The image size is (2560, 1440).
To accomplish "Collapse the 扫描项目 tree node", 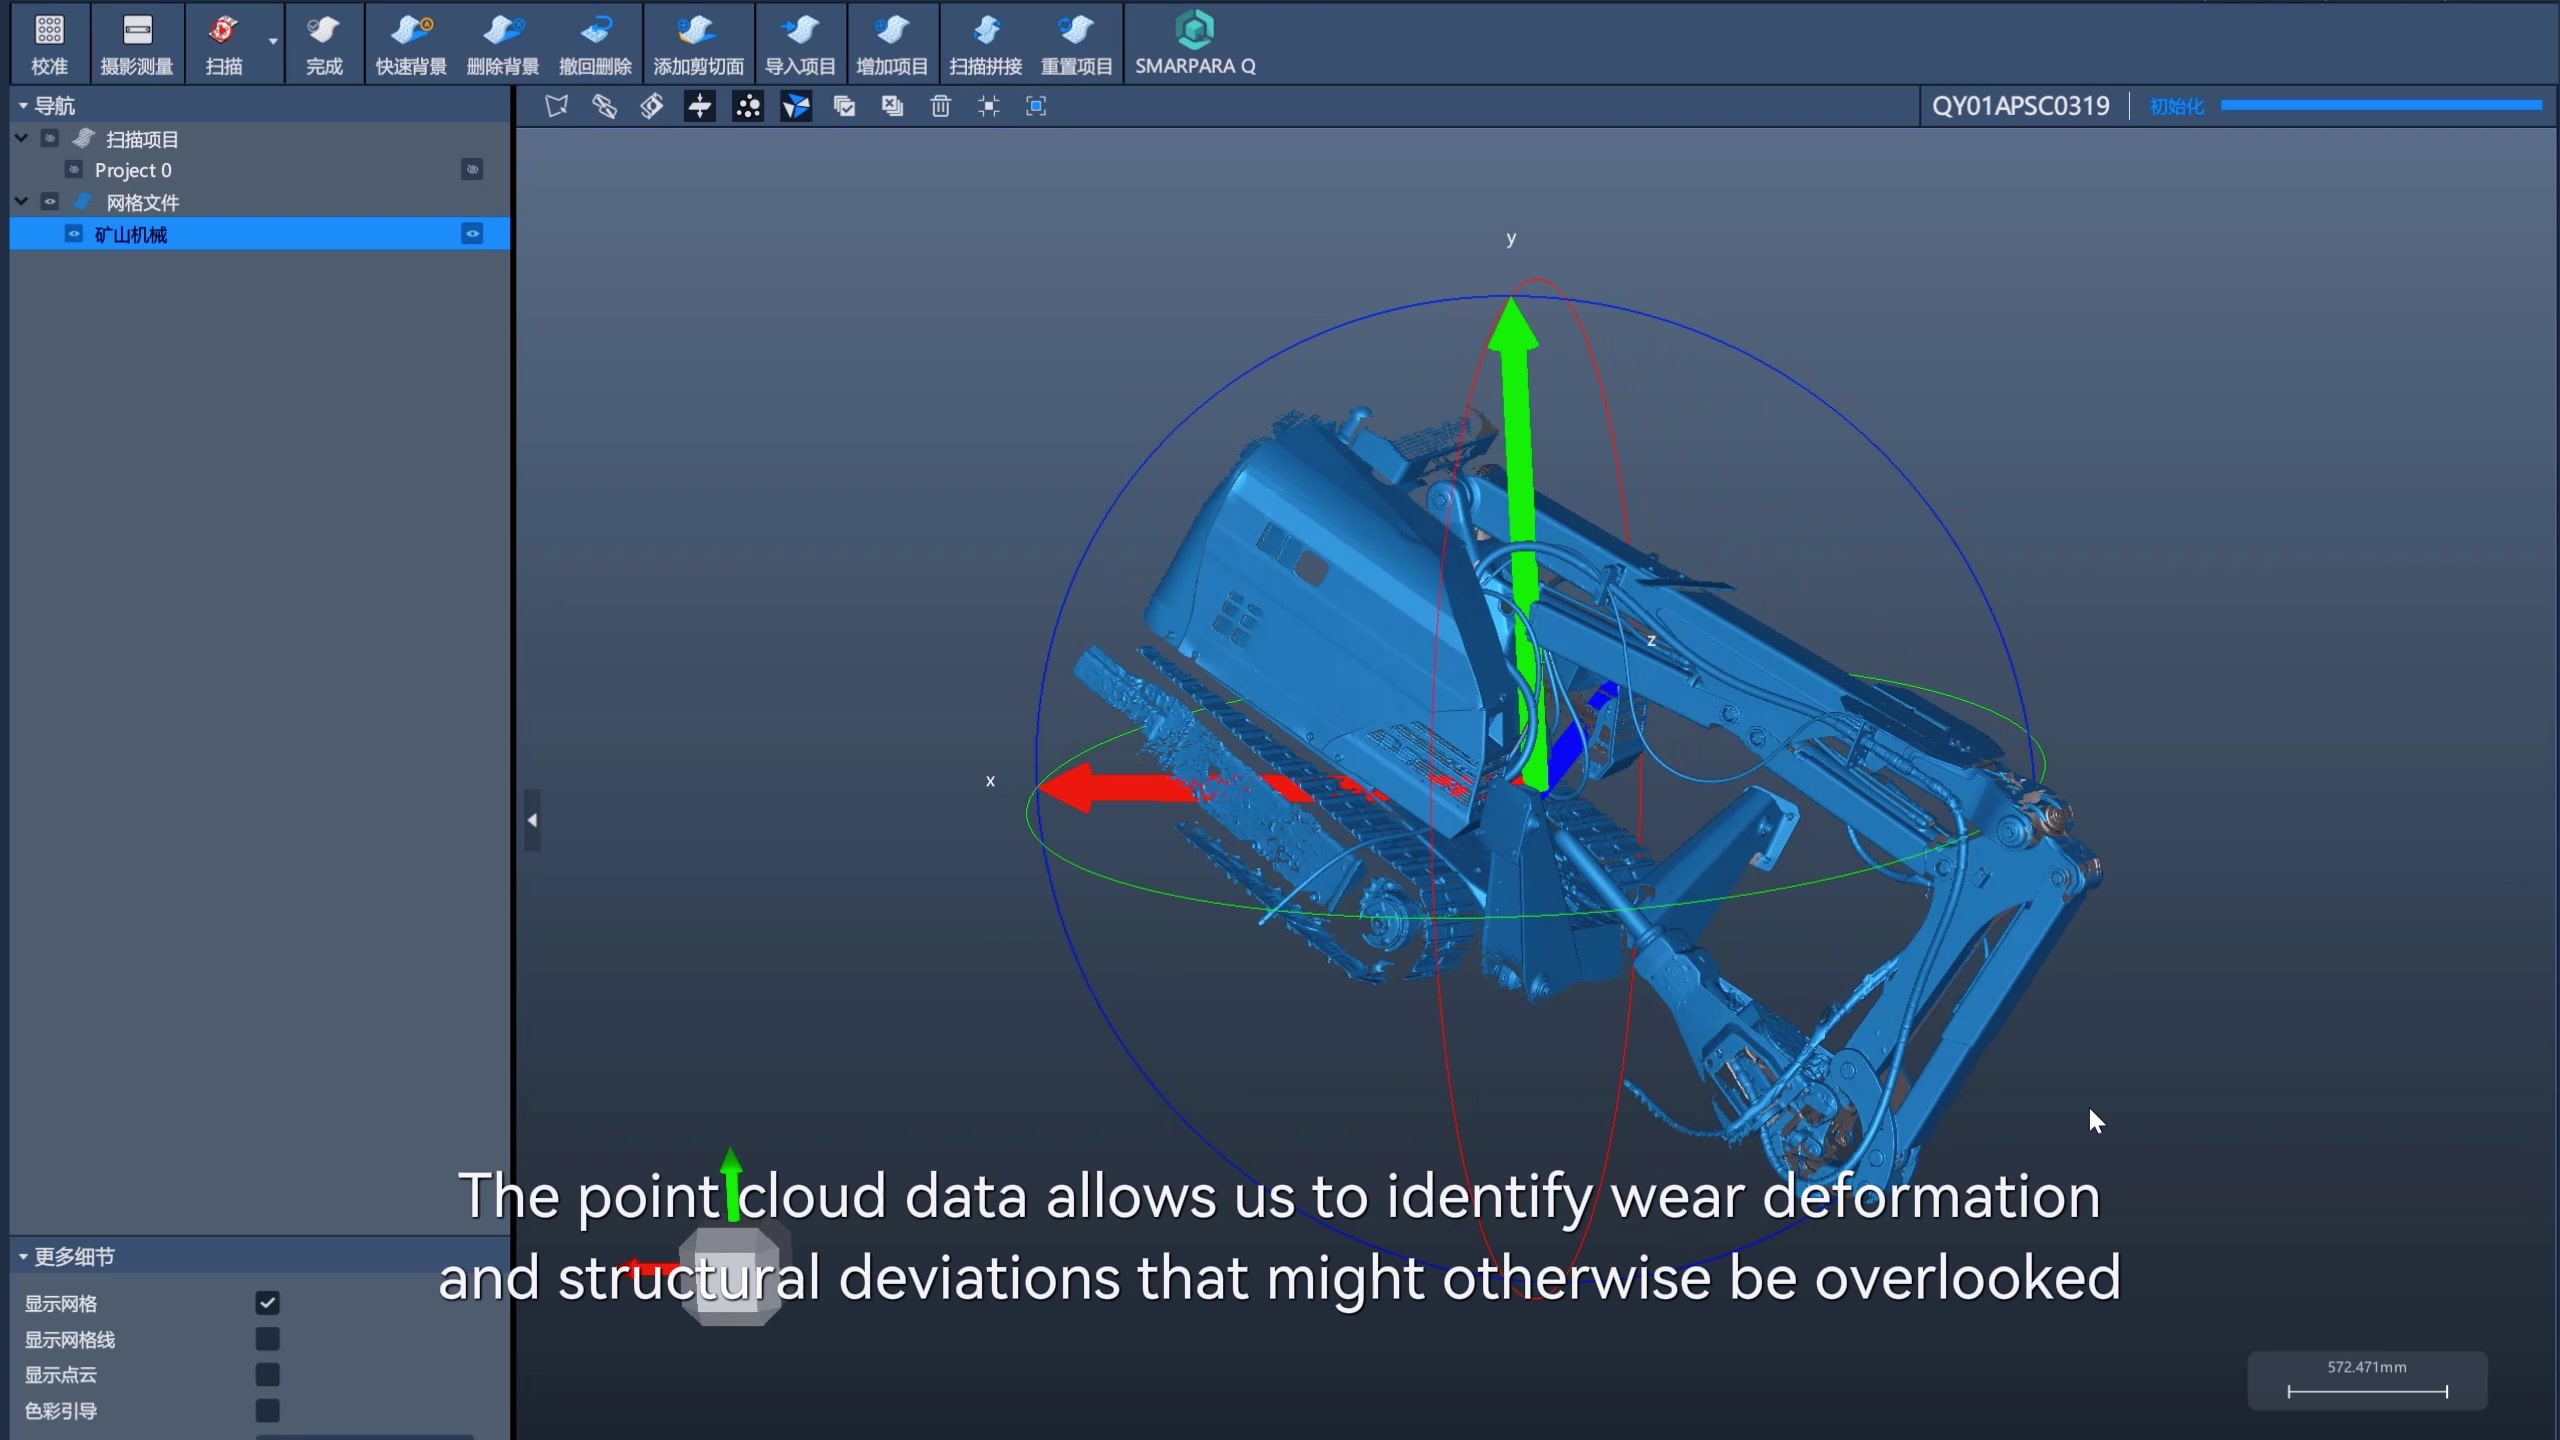I will pyautogui.click(x=21, y=138).
